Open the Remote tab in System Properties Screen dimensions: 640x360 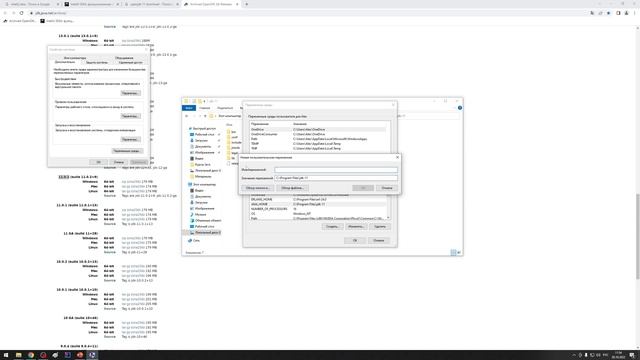(x=130, y=62)
